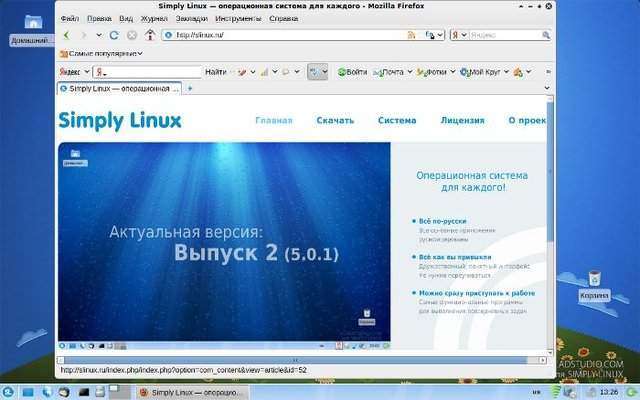
Task: Open the history dropdown next to the navigation arrows
Action: pyautogui.click(x=99, y=35)
